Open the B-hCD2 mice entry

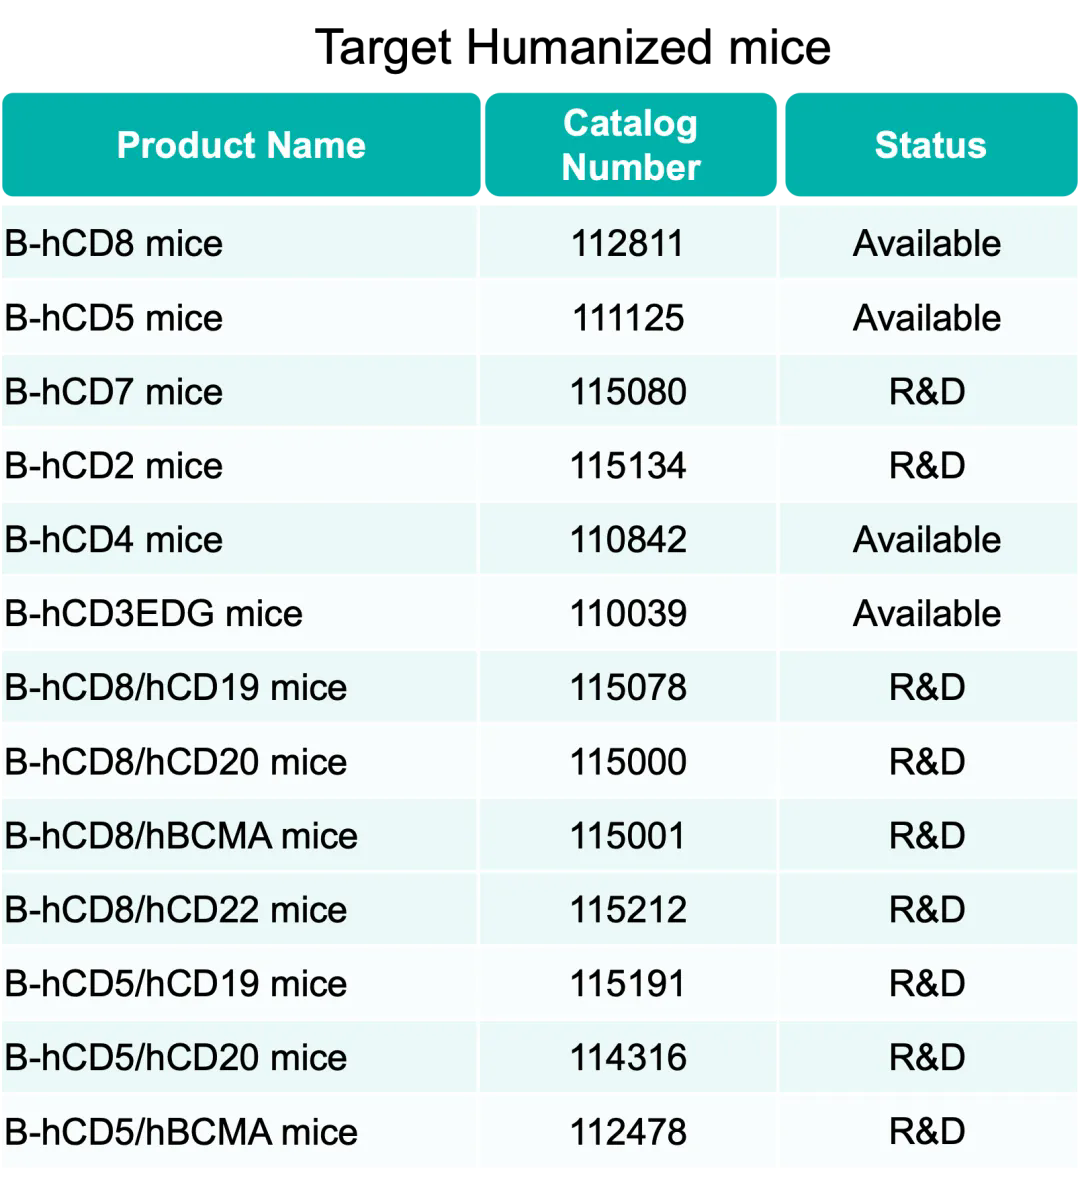tap(114, 465)
